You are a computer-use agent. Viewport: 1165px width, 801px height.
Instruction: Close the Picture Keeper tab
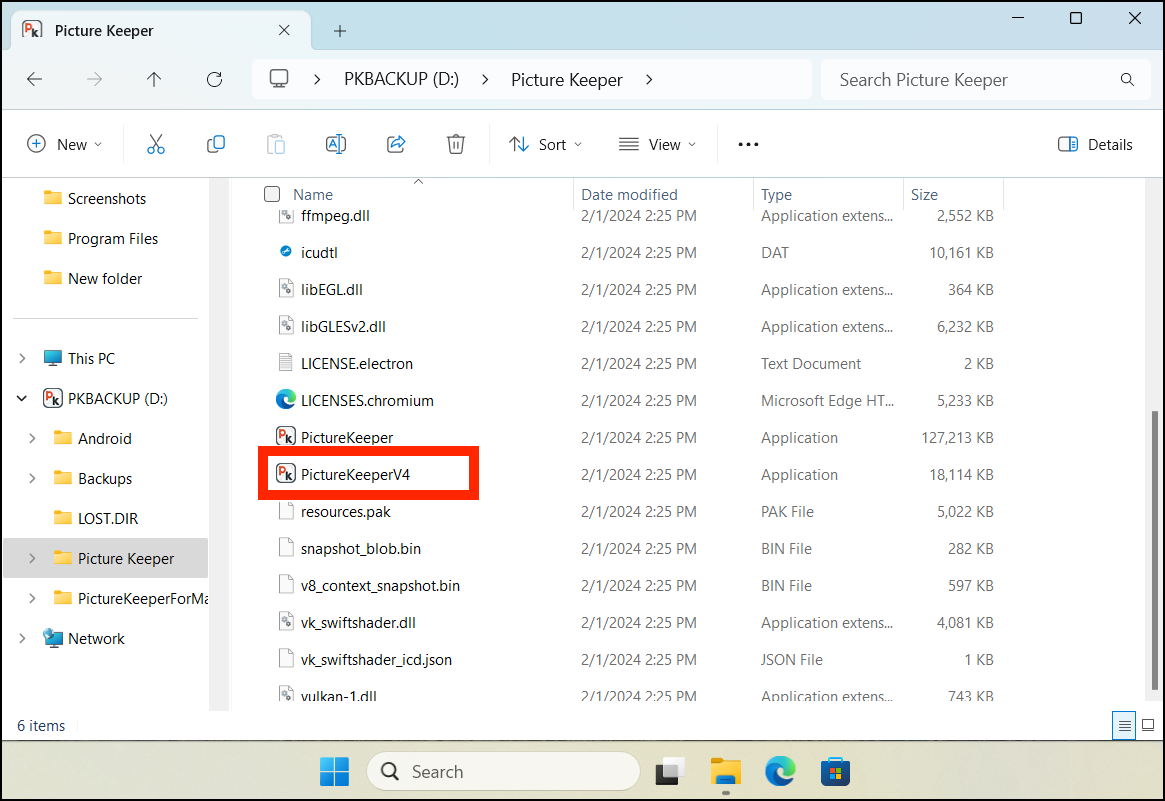point(284,30)
